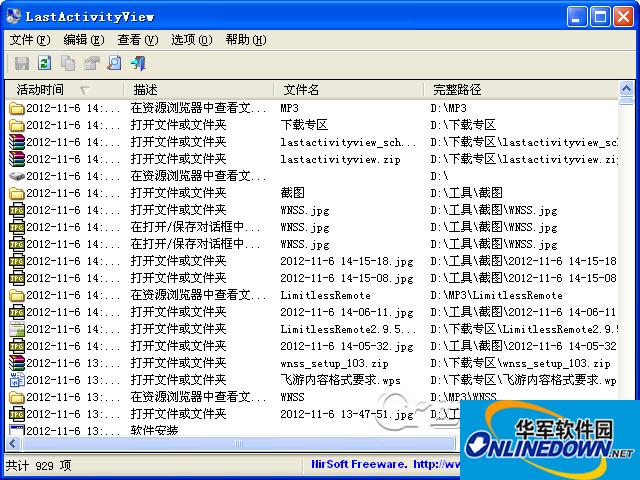
Task: Click the Exit toolbar icon
Action: click(138, 63)
